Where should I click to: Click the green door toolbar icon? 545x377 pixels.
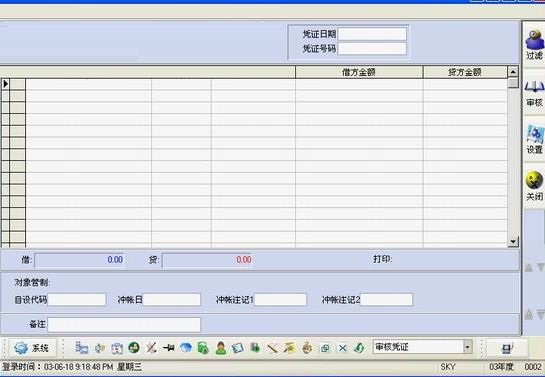[x=255, y=347]
